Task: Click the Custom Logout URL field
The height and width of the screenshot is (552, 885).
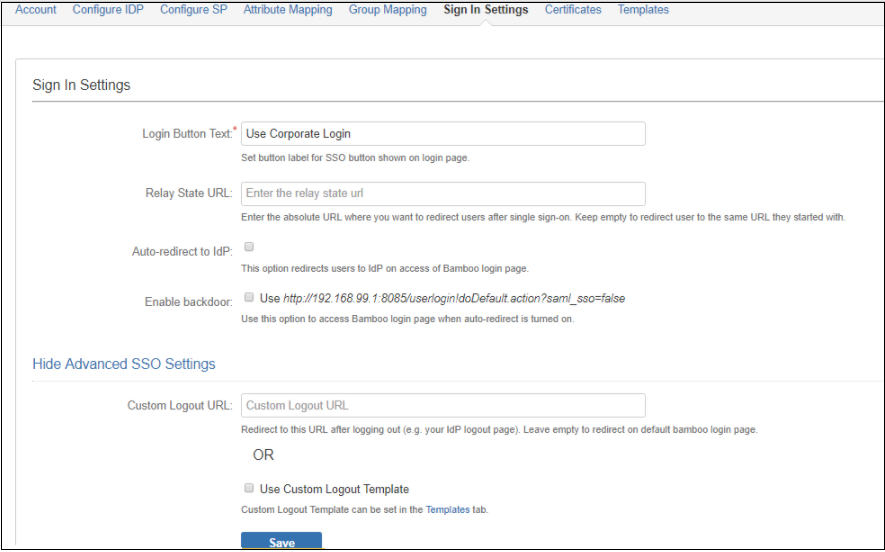Action: coord(443,405)
